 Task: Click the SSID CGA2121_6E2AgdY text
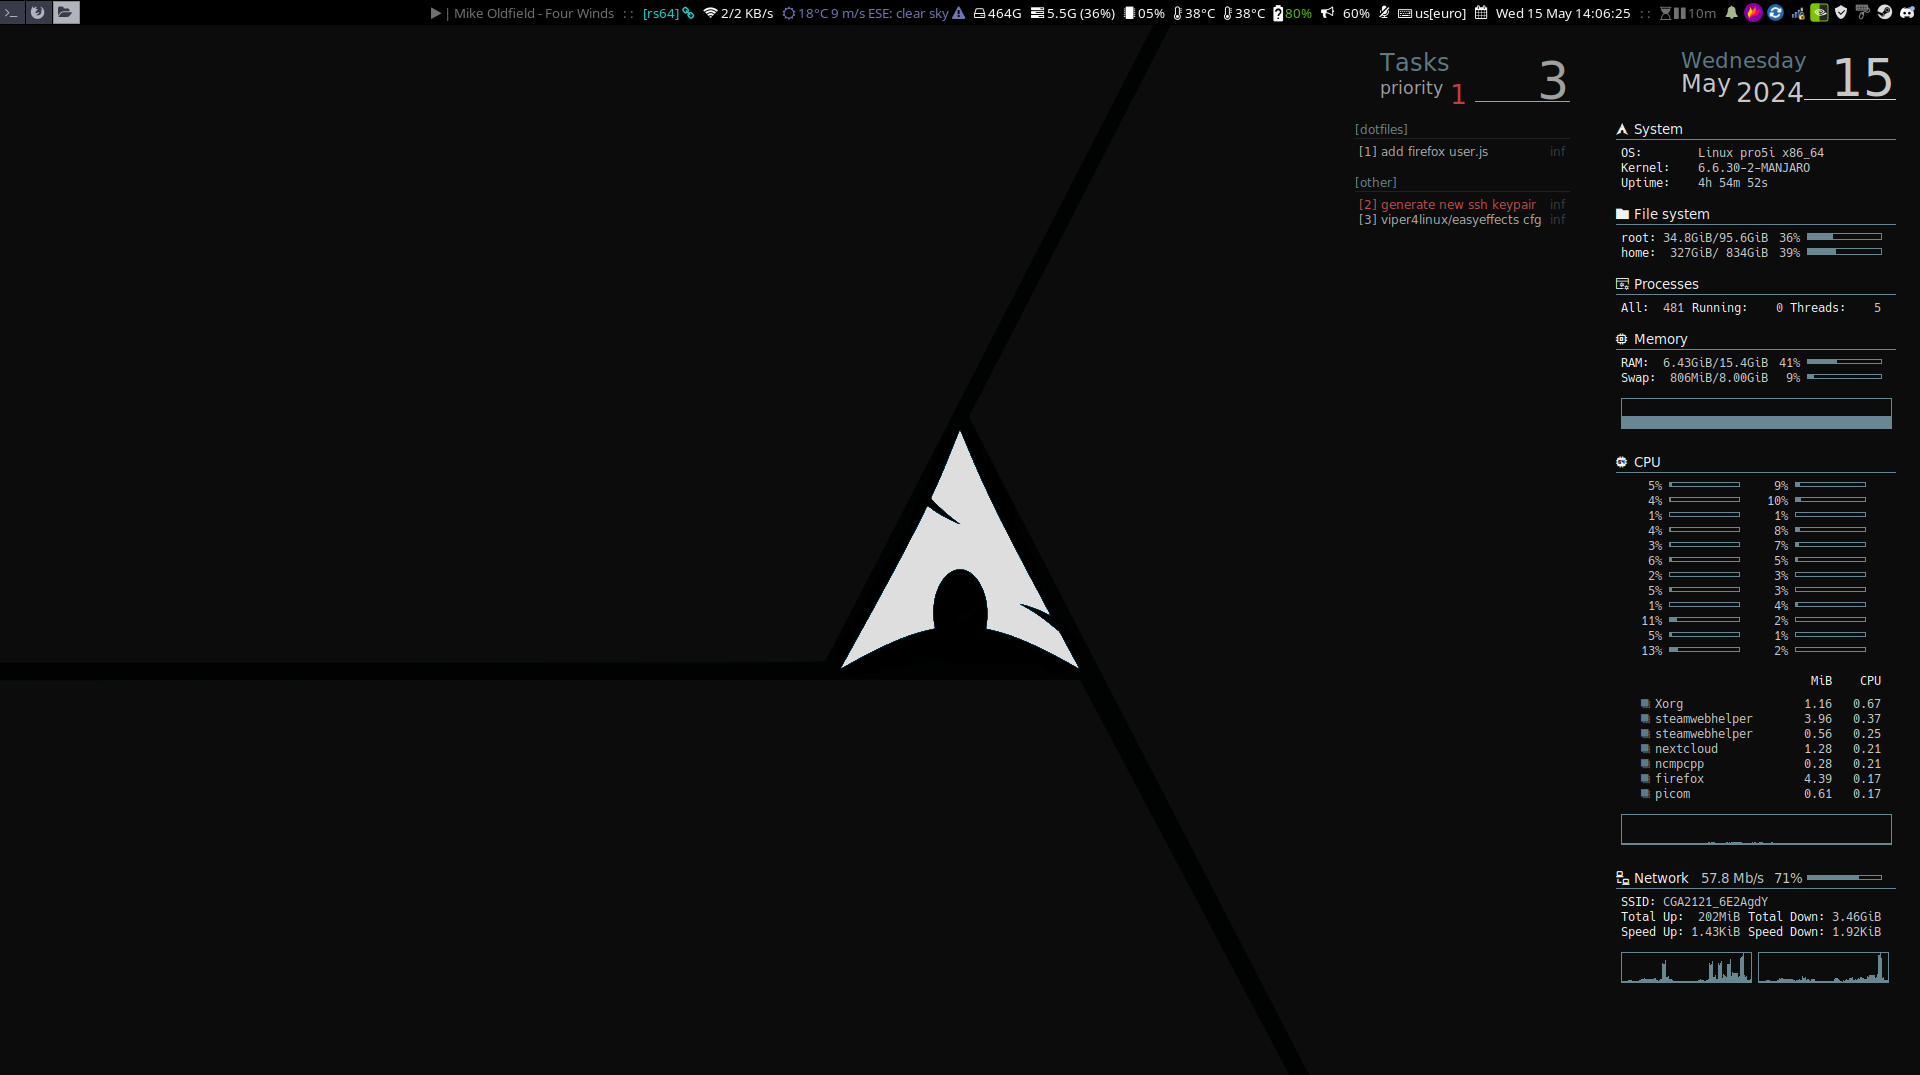(x=1715, y=902)
